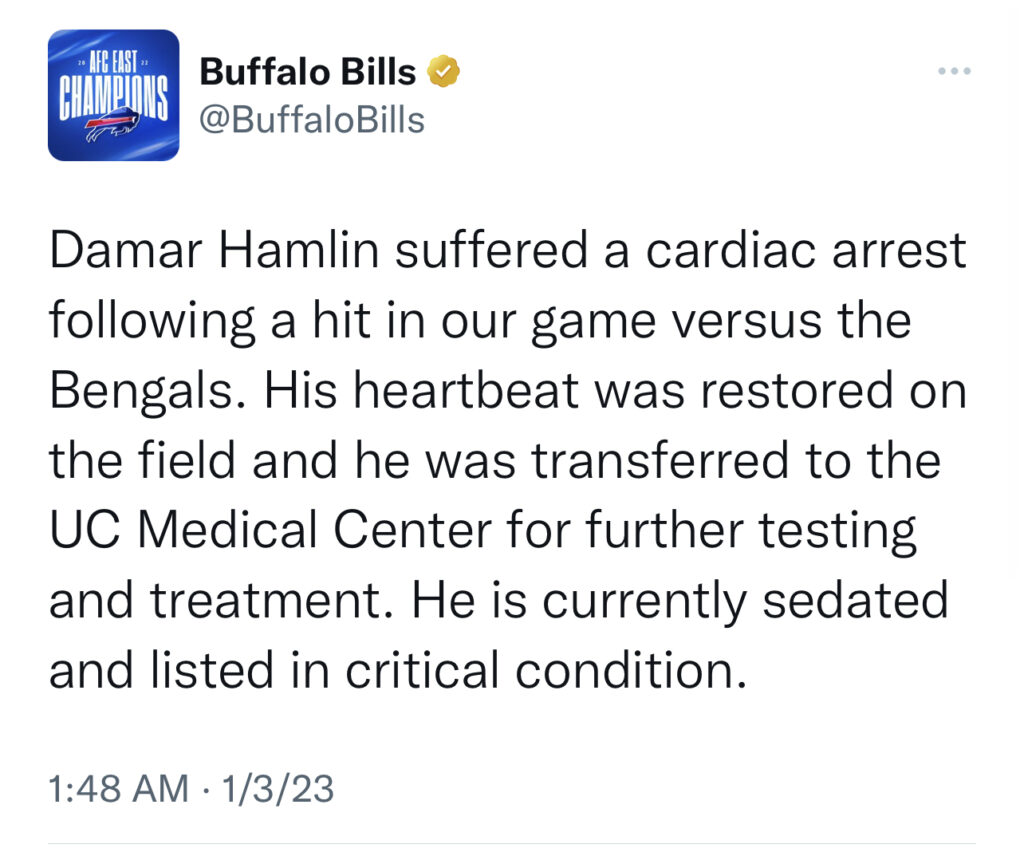The width and height of the screenshot is (1024, 848).
Task: Click the CHAMPIONS text in avatar
Action: (114, 97)
